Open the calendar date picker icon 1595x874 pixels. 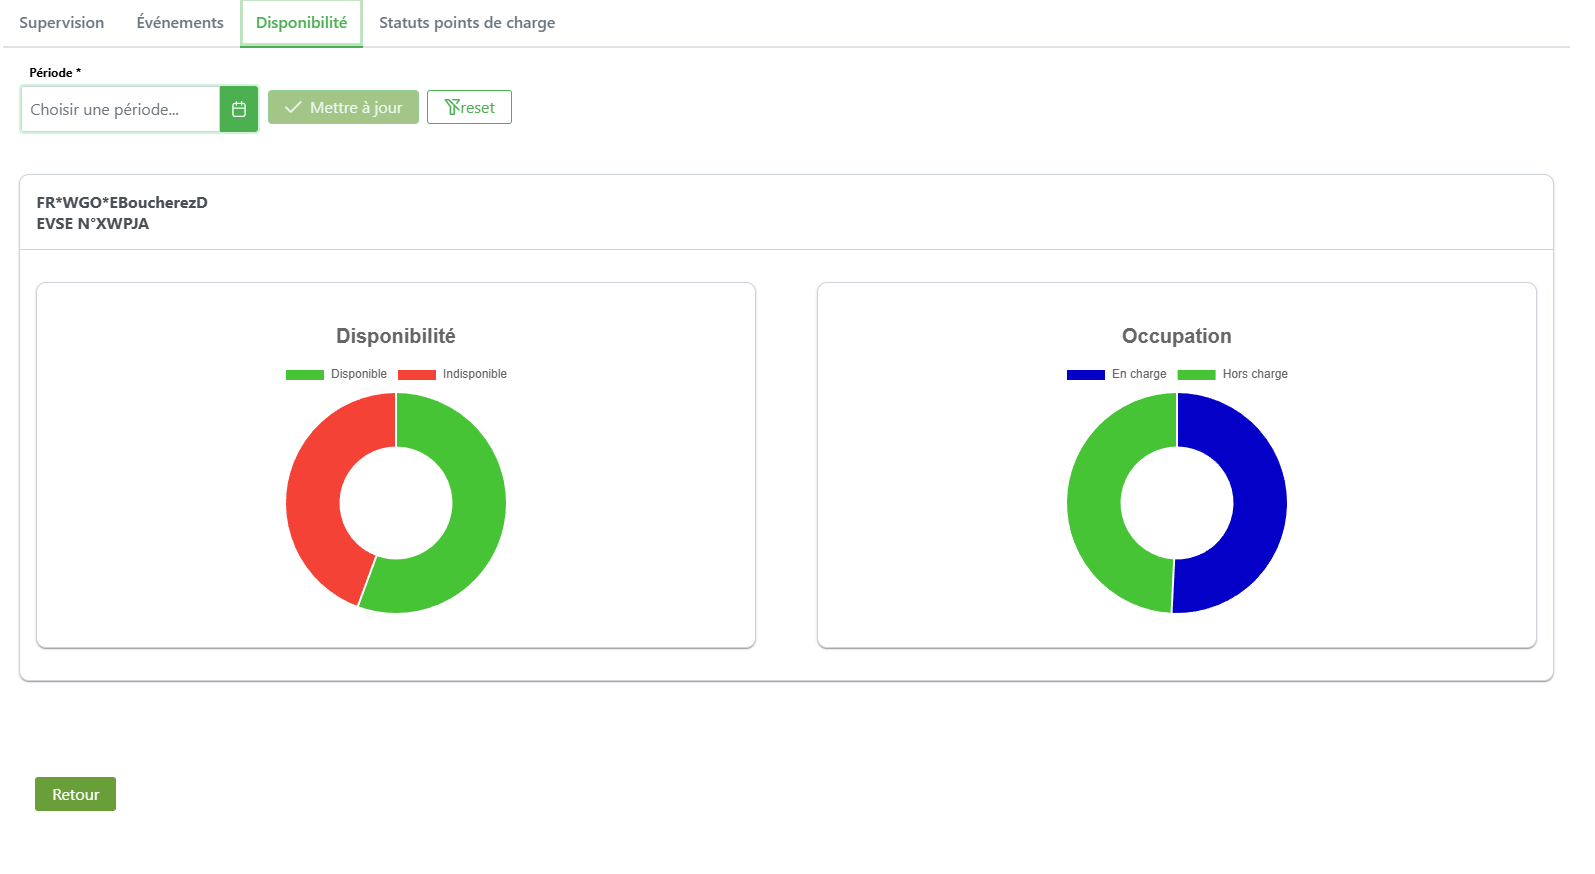click(x=239, y=109)
